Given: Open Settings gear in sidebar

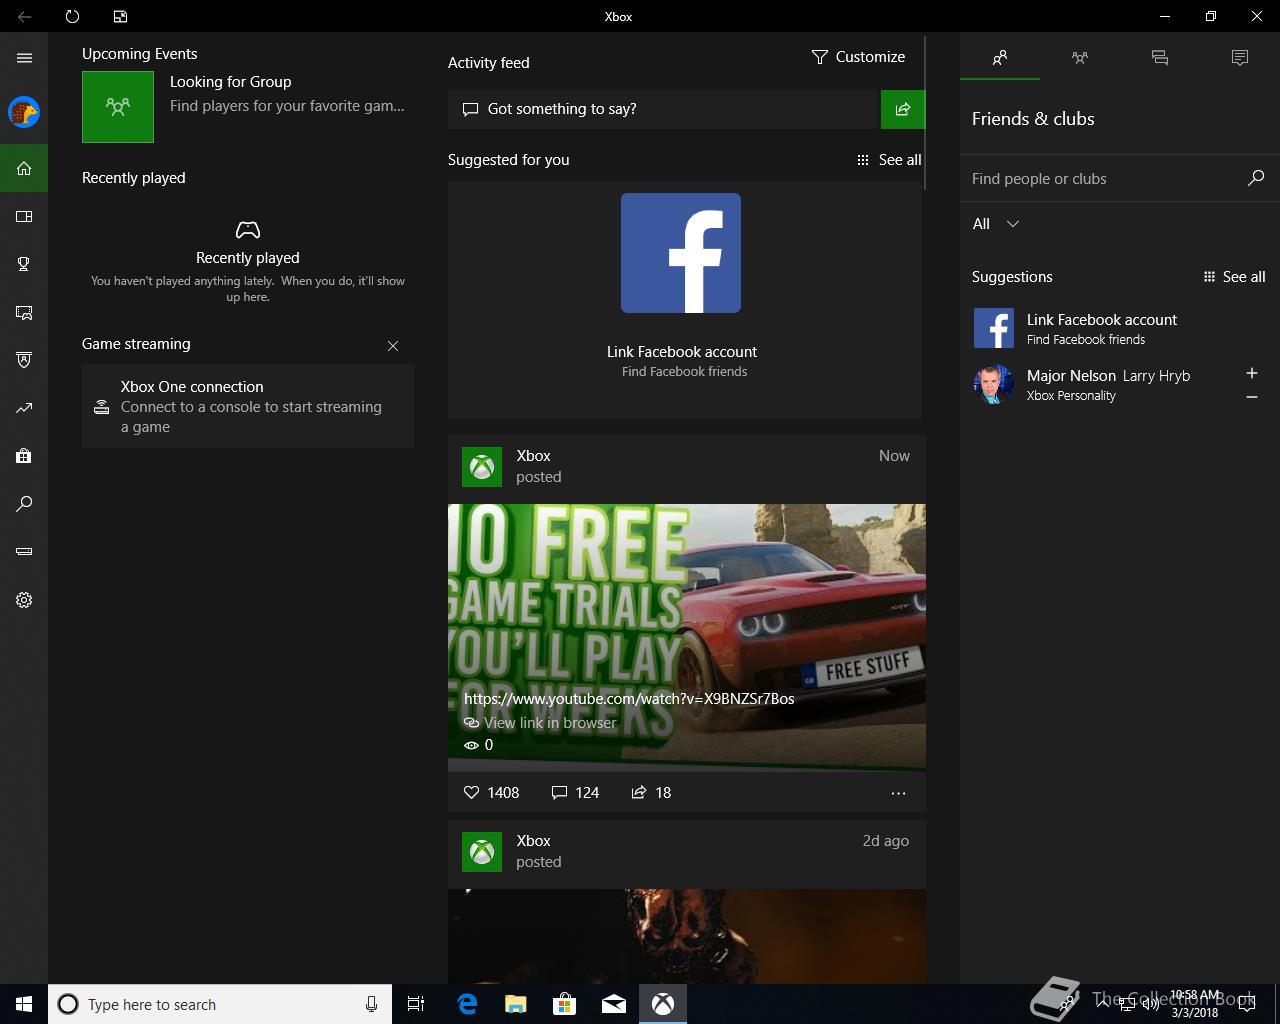Looking at the screenshot, I should pyautogui.click(x=24, y=600).
